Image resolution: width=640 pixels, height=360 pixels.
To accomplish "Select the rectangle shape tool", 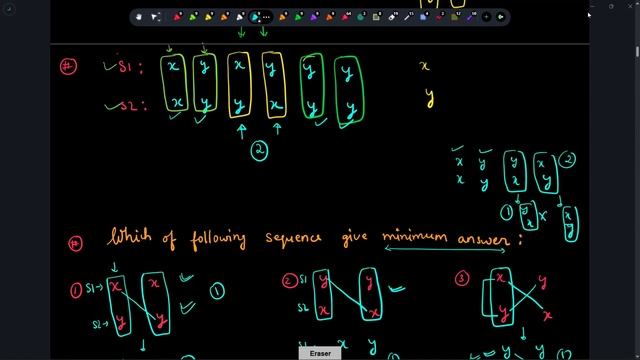I will [376, 17].
